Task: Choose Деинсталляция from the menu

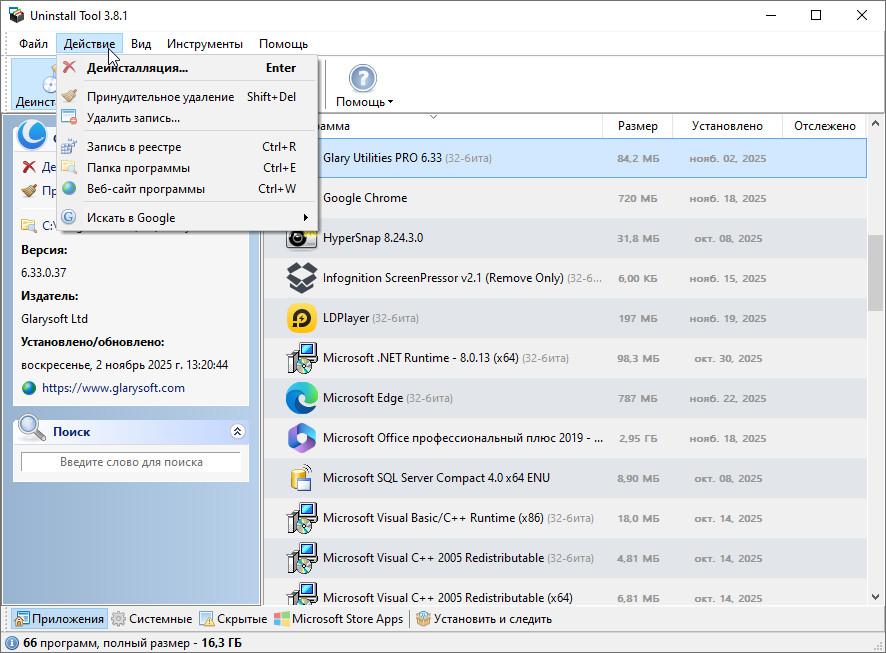Action: (137, 68)
